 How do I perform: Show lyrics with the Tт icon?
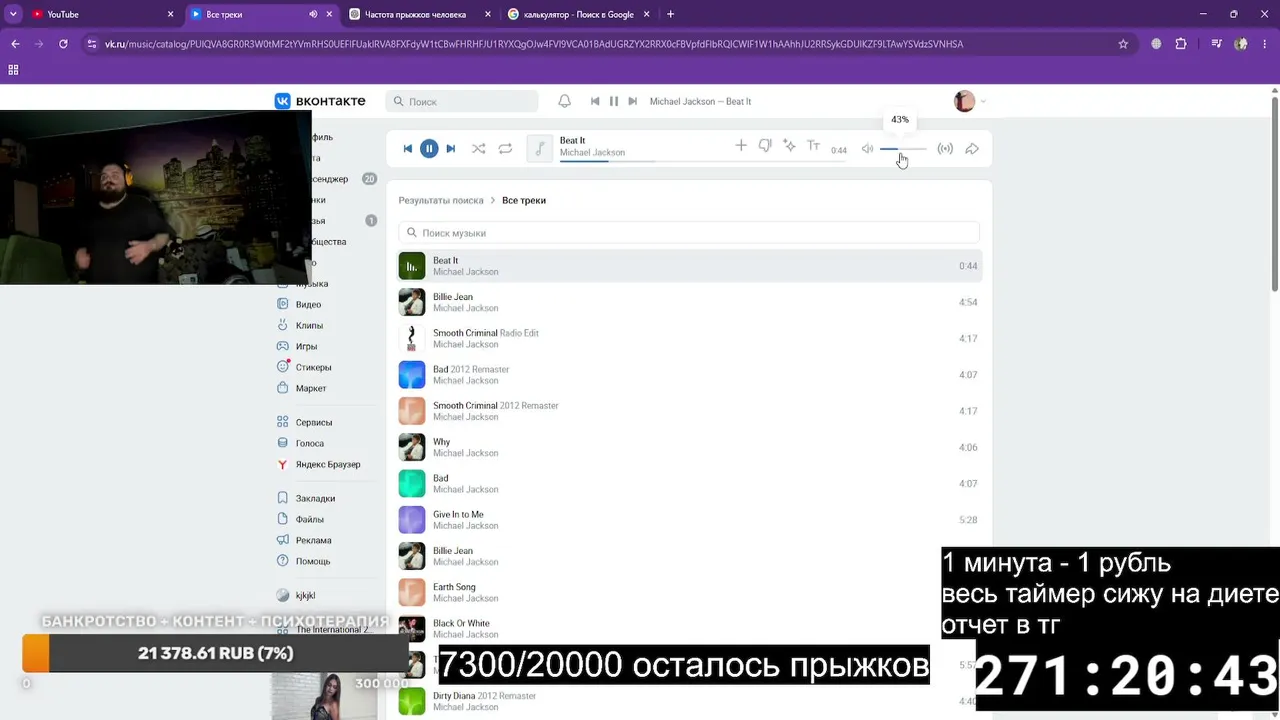(x=813, y=146)
